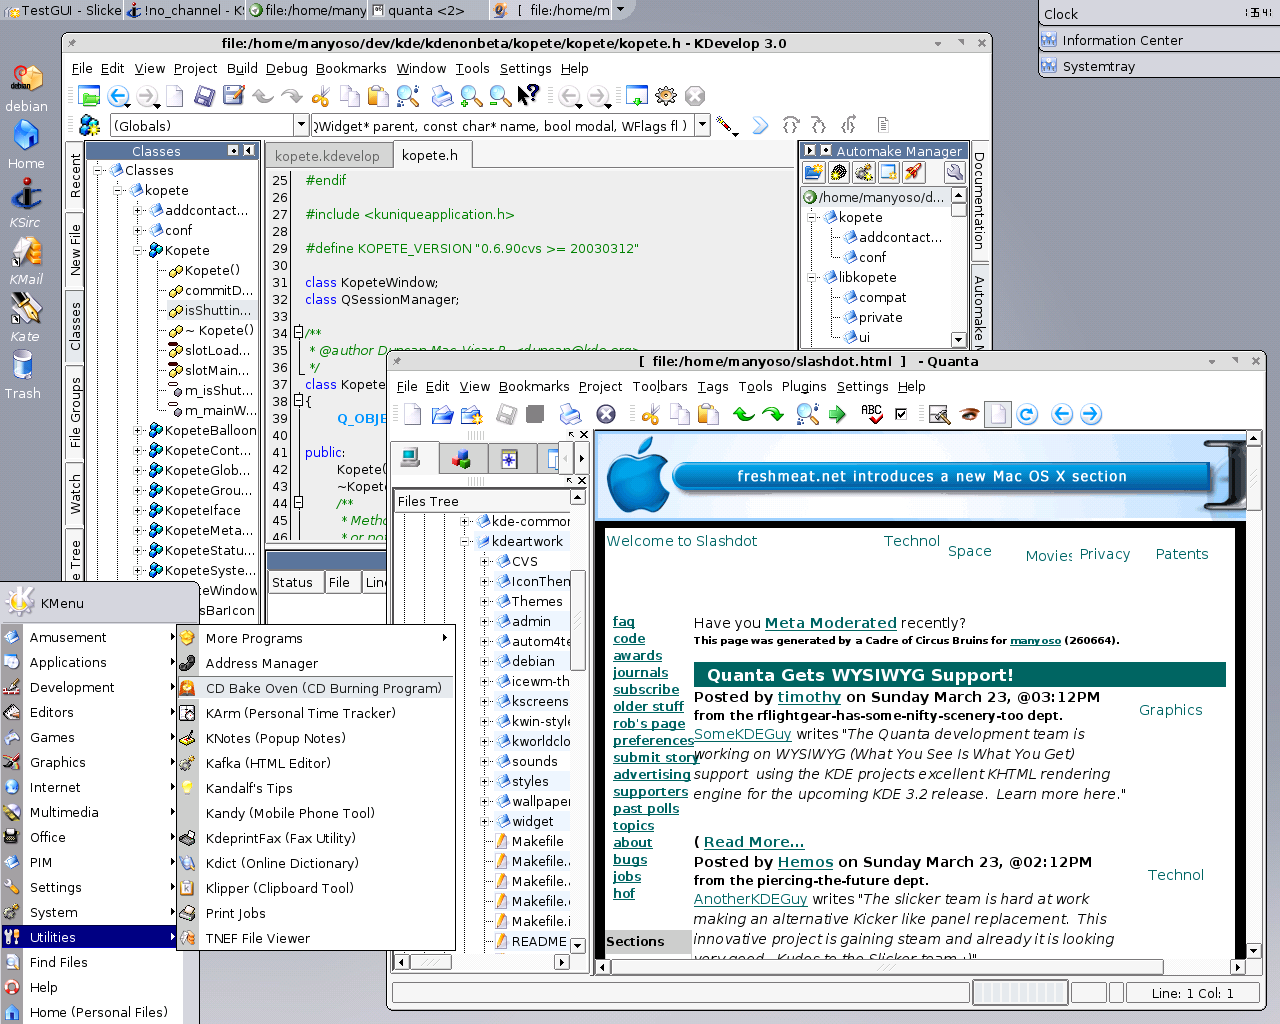
Task: Click Quanta print icon
Action: point(570,414)
